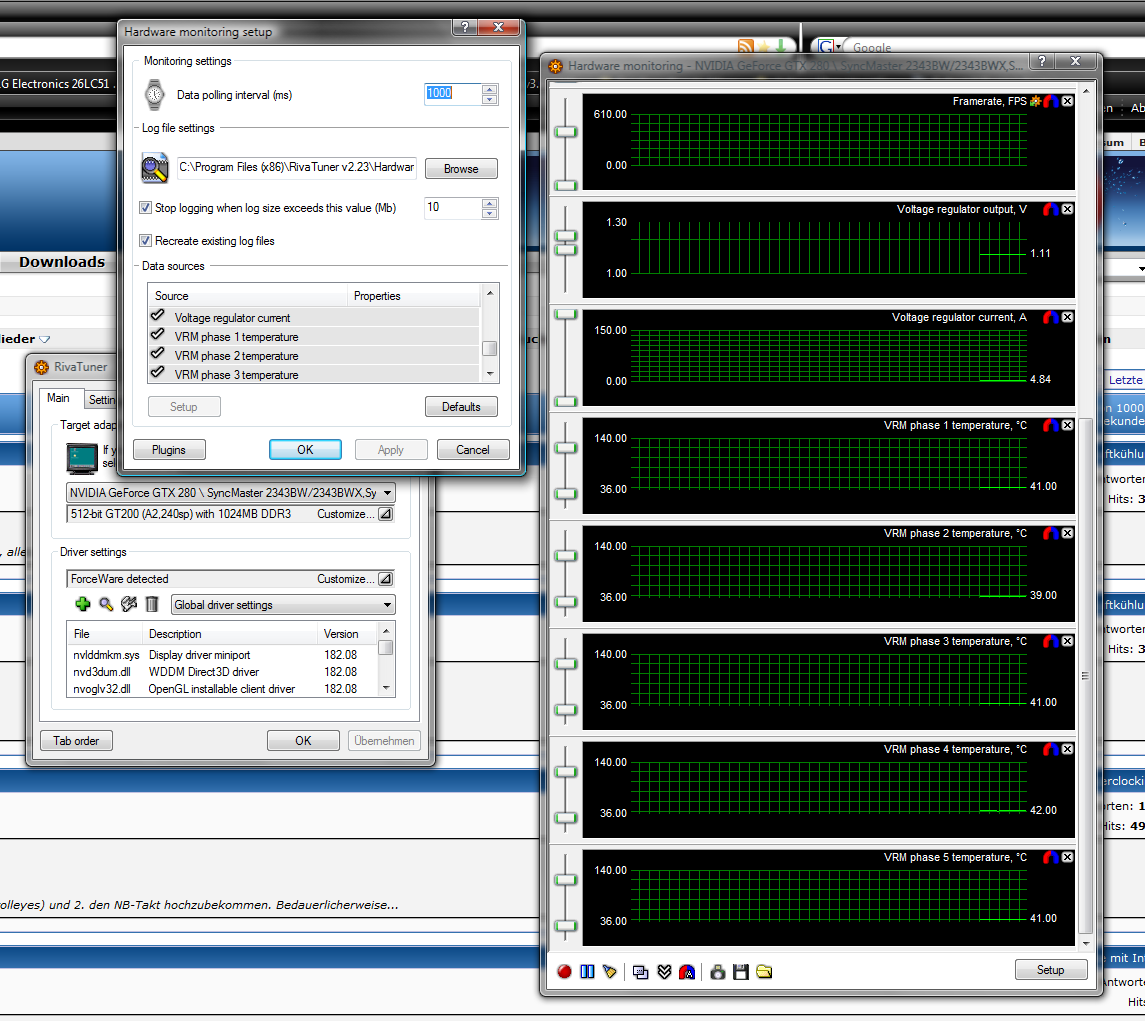Click the Description column header in driver list
Viewport: 1145px width, 1021px height.
(x=230, y=634)
